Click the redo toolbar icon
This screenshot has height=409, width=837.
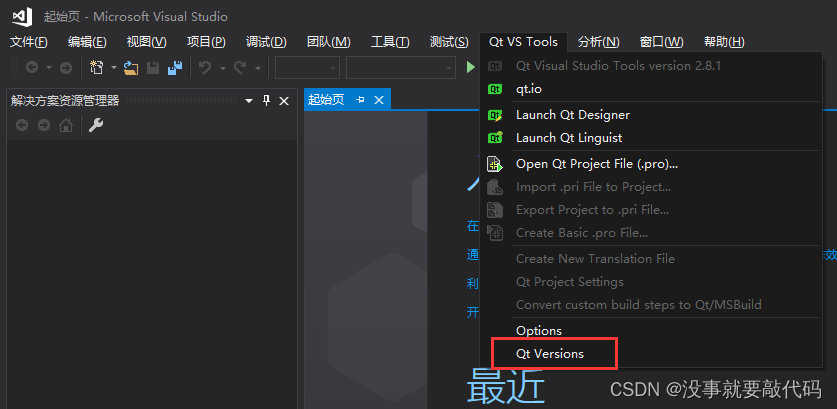tap(240, 67)
